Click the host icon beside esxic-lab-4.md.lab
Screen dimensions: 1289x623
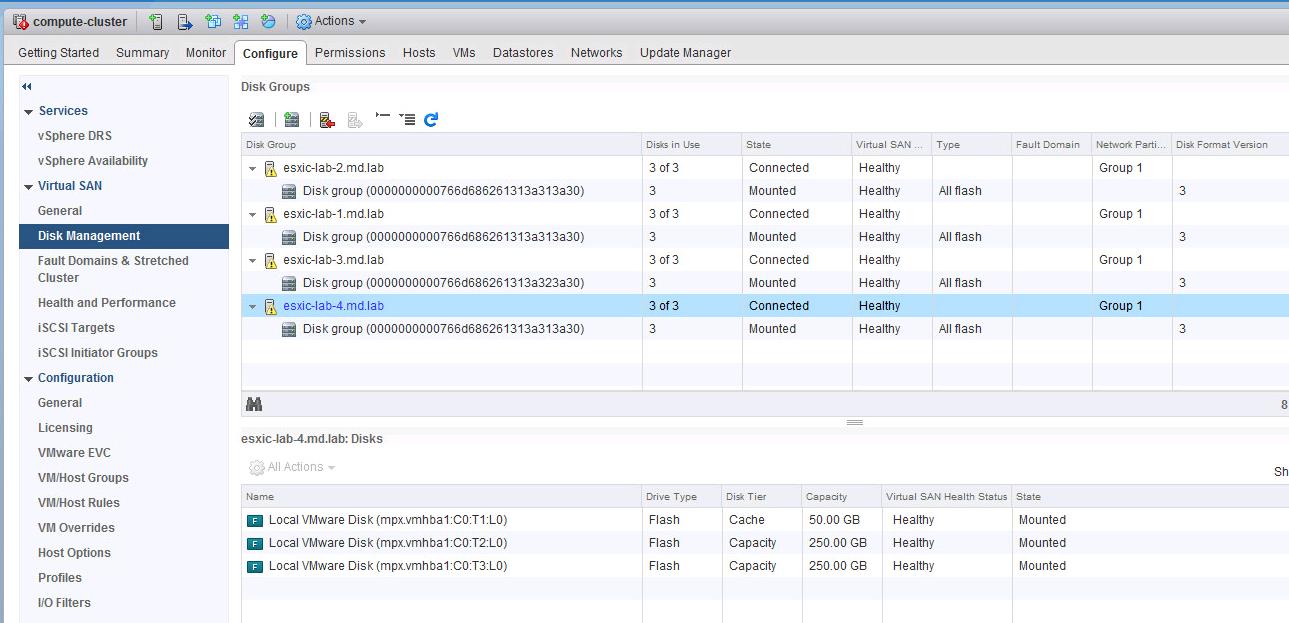(270, 306)
